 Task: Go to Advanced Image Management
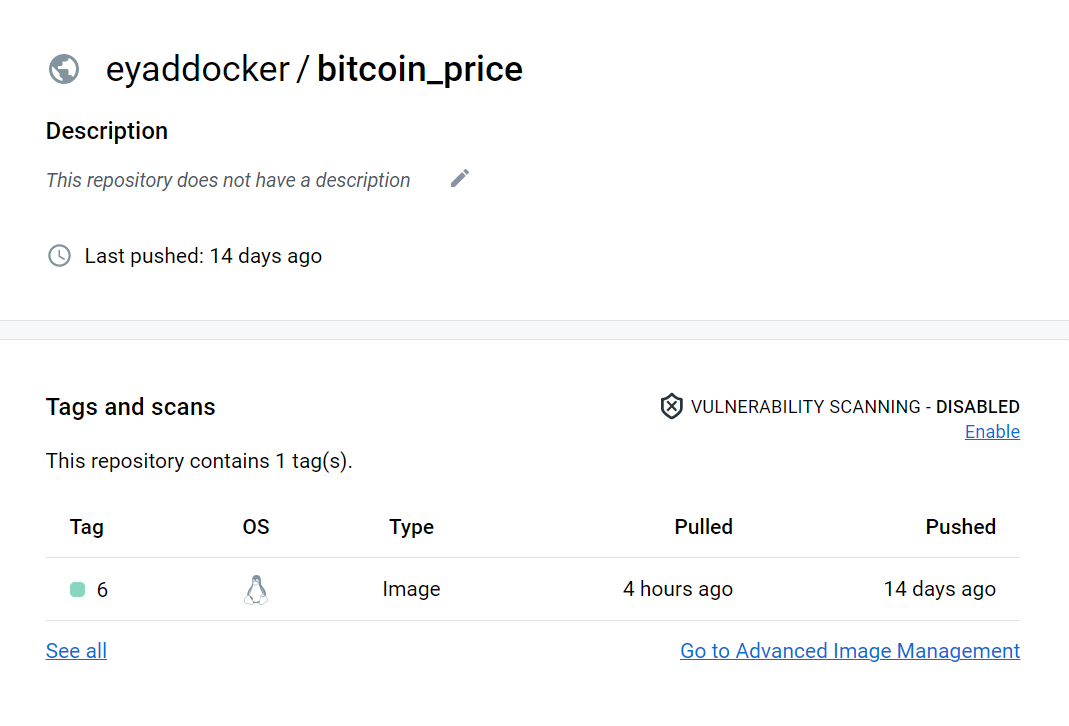(850, 651)
